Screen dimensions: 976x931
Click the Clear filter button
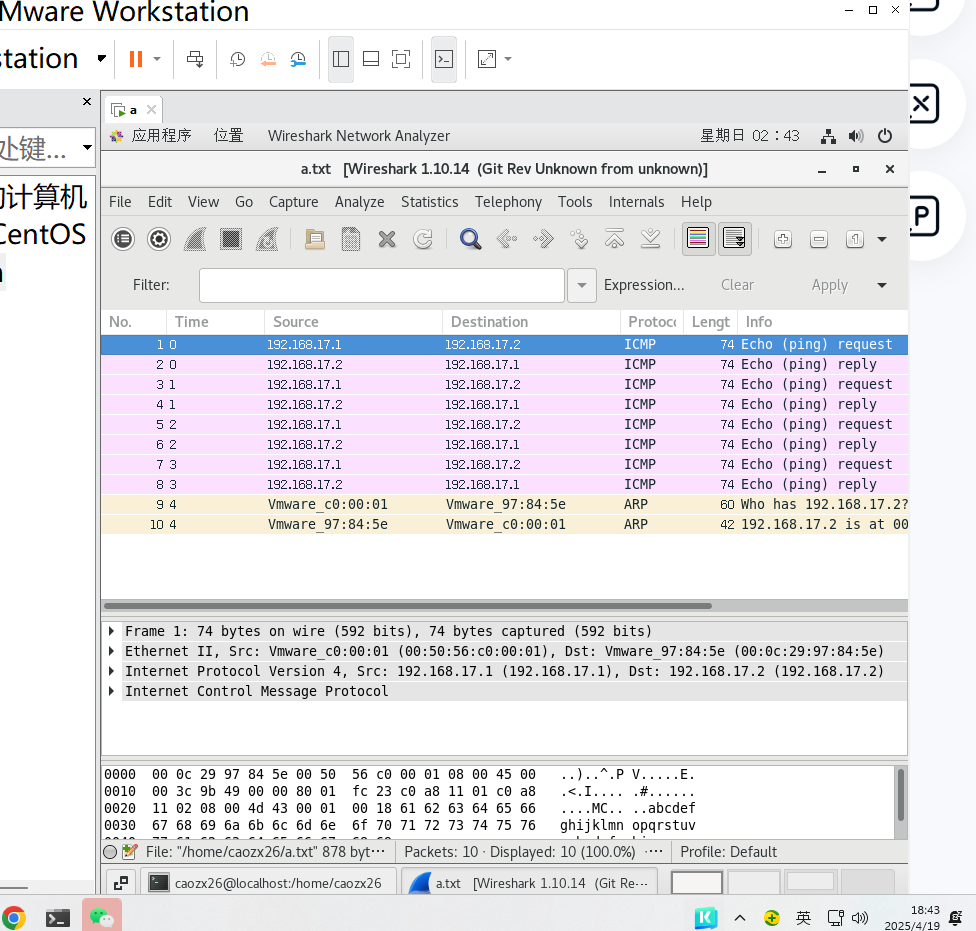pyautogui.click(x=737, y=285)
